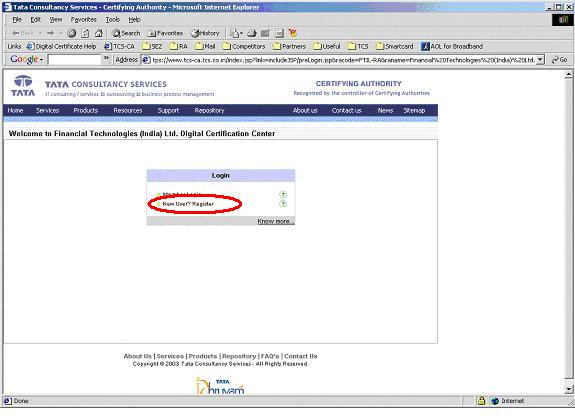
Task: Click the red Messenger toolbar icon
Action: click(x=293, y=33)
